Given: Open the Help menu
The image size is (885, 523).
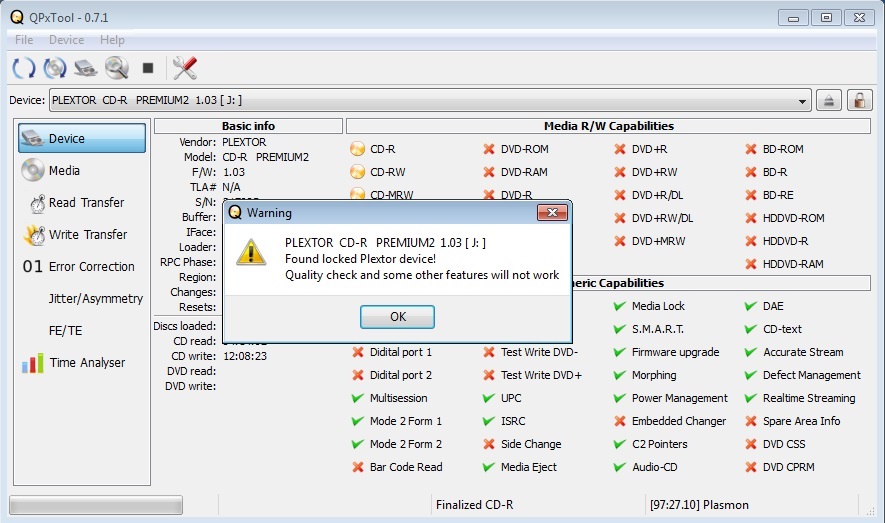Looking at the screenshot, I should pos(112,40).
